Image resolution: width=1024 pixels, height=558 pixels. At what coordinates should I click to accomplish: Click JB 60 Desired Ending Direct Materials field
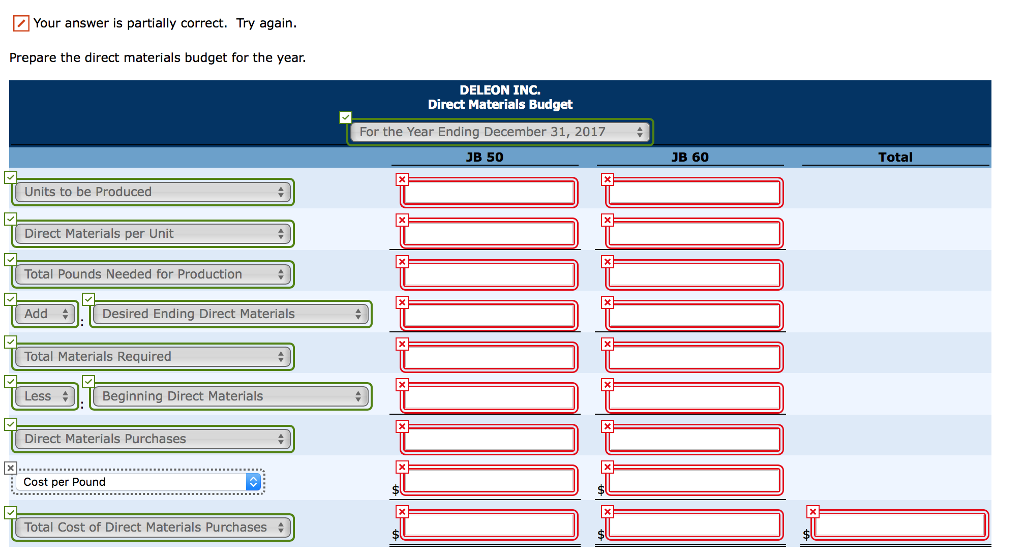(x=694, y=316)
